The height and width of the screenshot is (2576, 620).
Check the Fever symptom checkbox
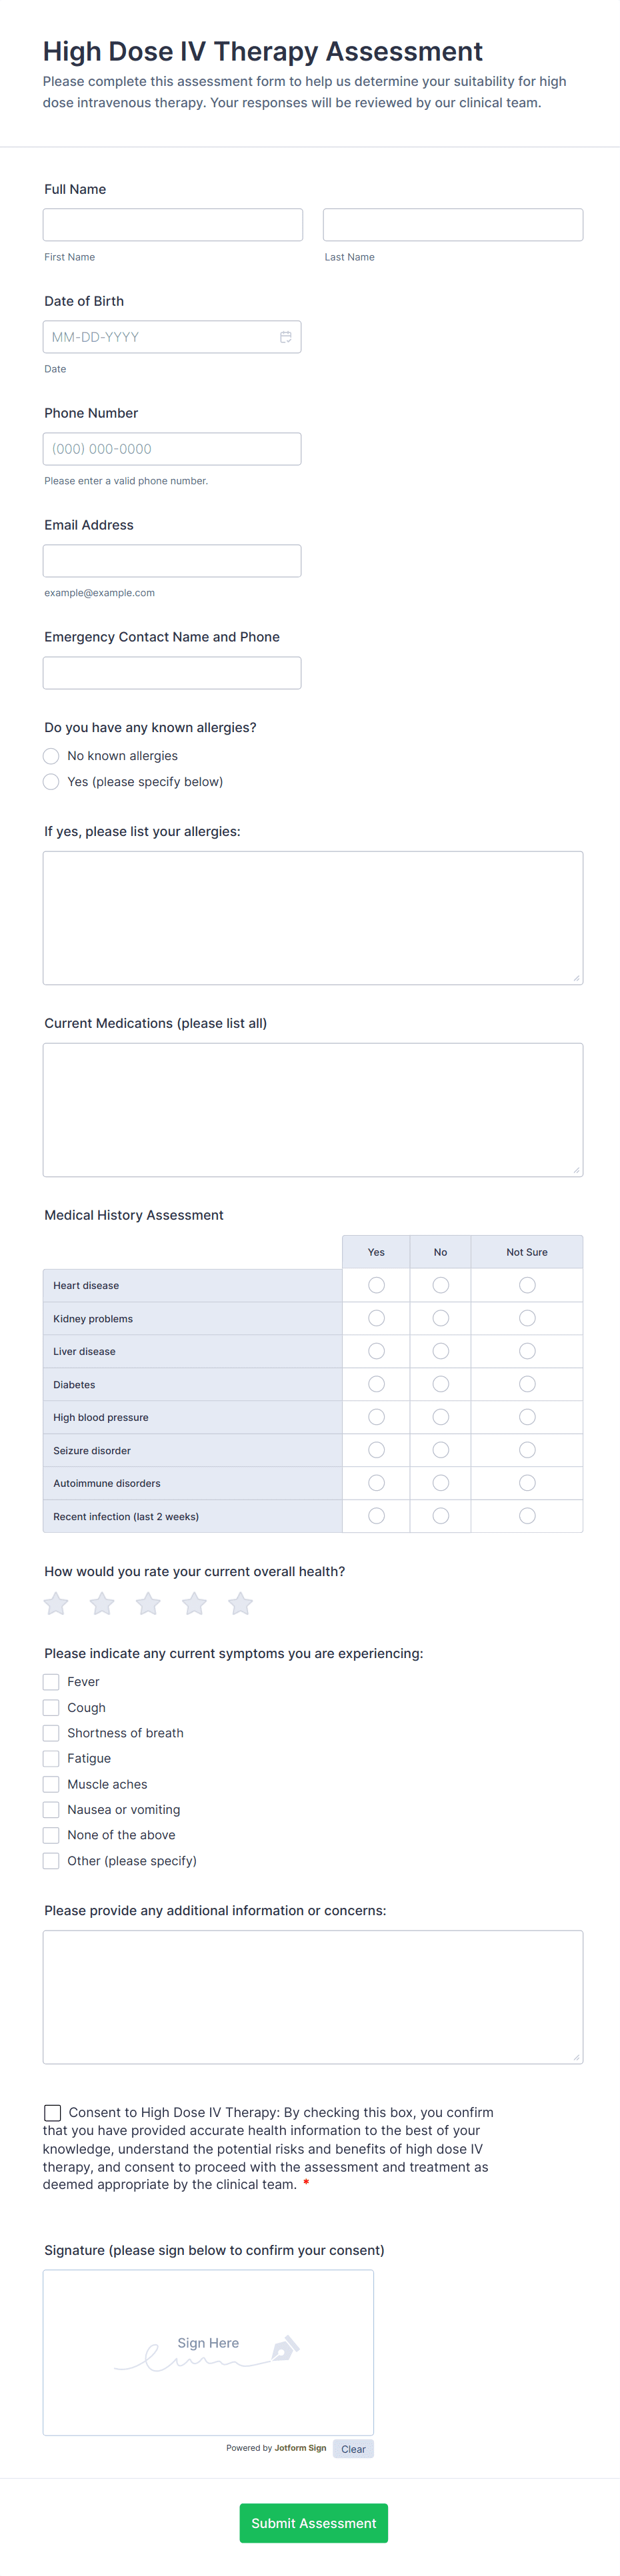point(51,1682)
